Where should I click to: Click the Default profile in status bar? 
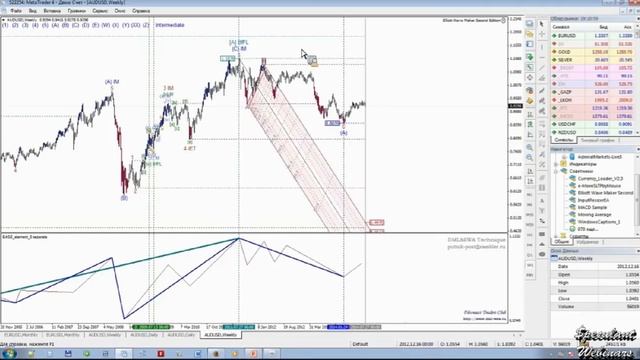[x=360, y=344]
